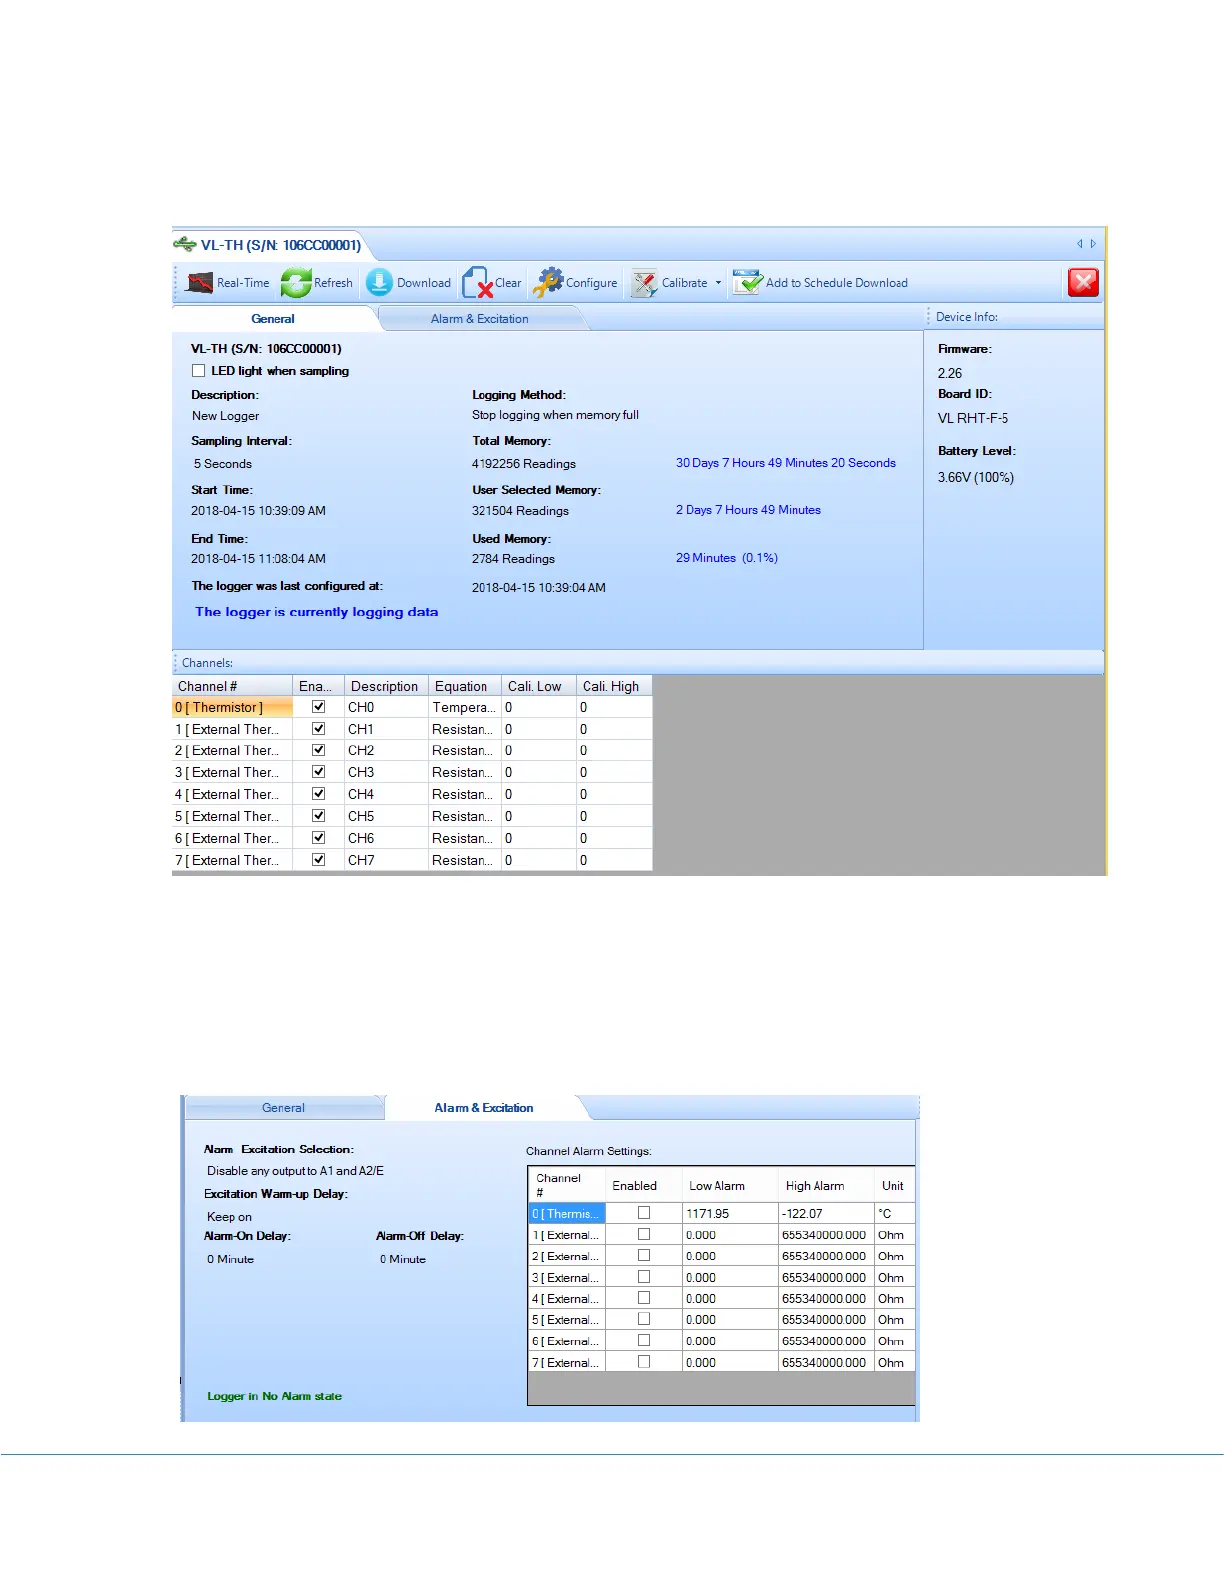Uncheck the enable box for CH4
The height and width of the screenshot is (1584, 1224).
(318, 794)
